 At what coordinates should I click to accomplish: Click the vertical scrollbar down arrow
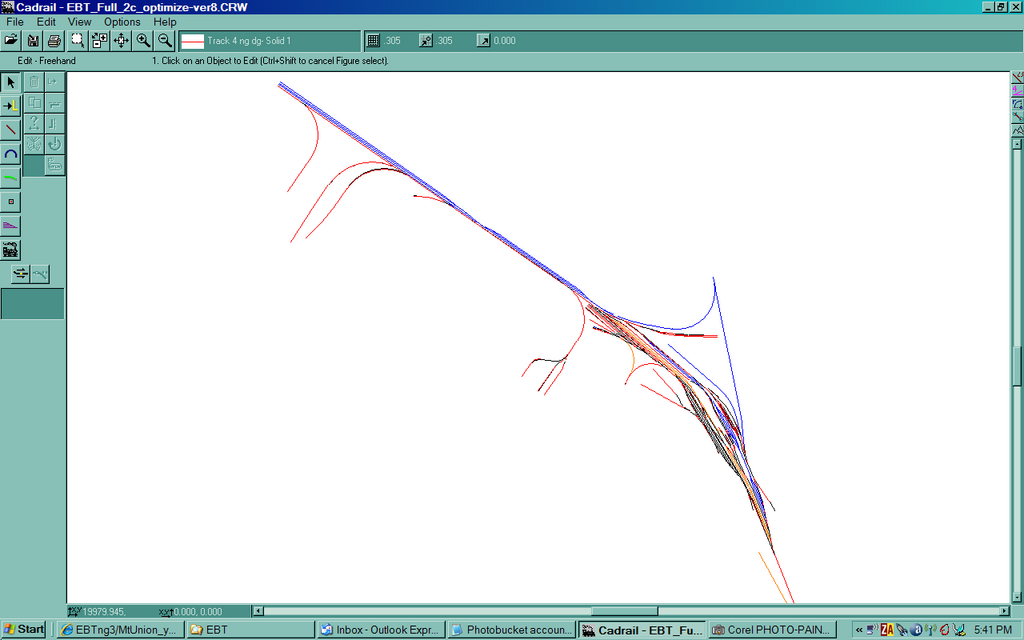pos(1017,596)
